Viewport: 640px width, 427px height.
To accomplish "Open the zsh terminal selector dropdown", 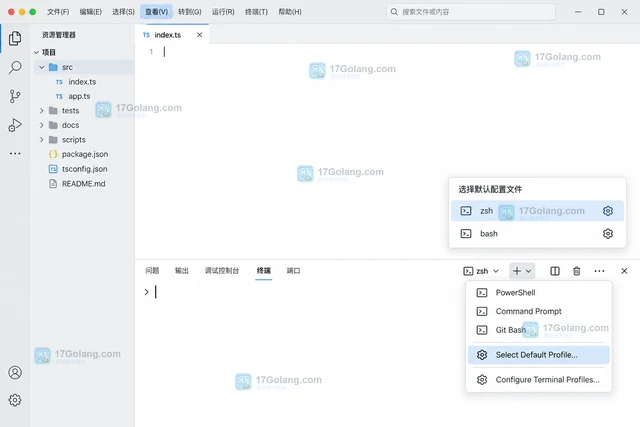I will pyautogui.click(x=481, y=271).
